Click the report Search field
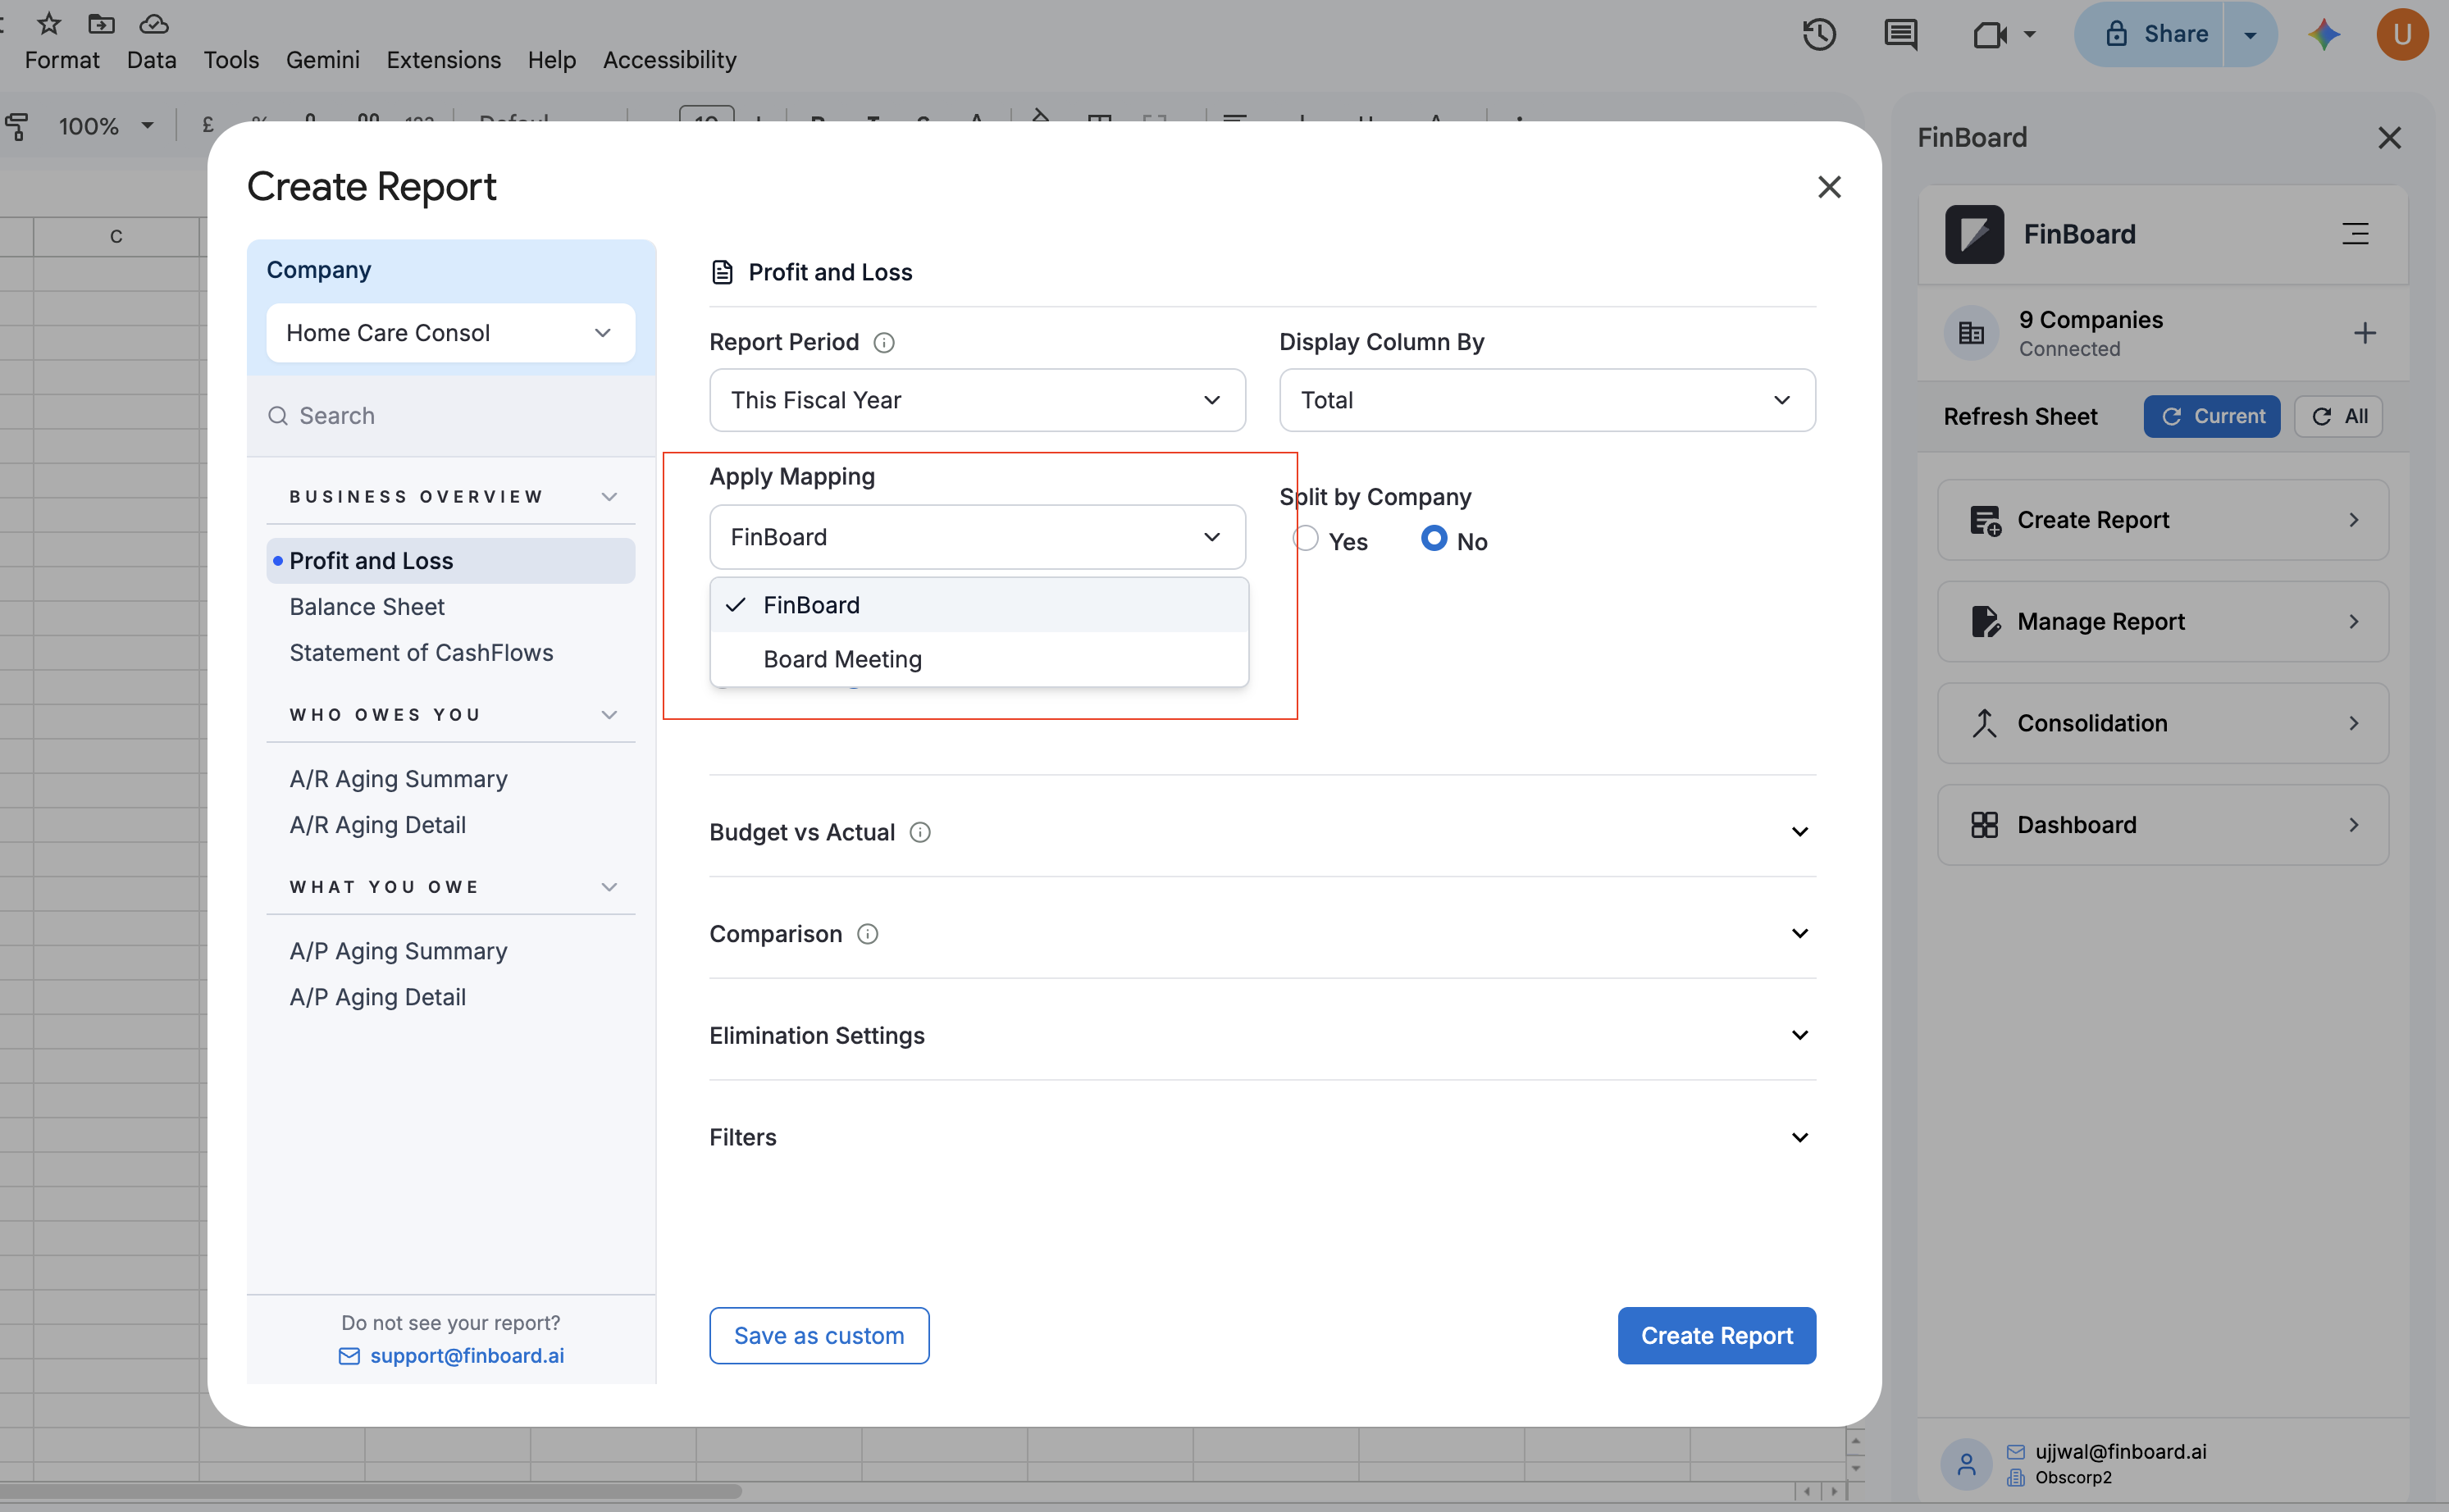2449x1512 pixels. pos(450,416)
